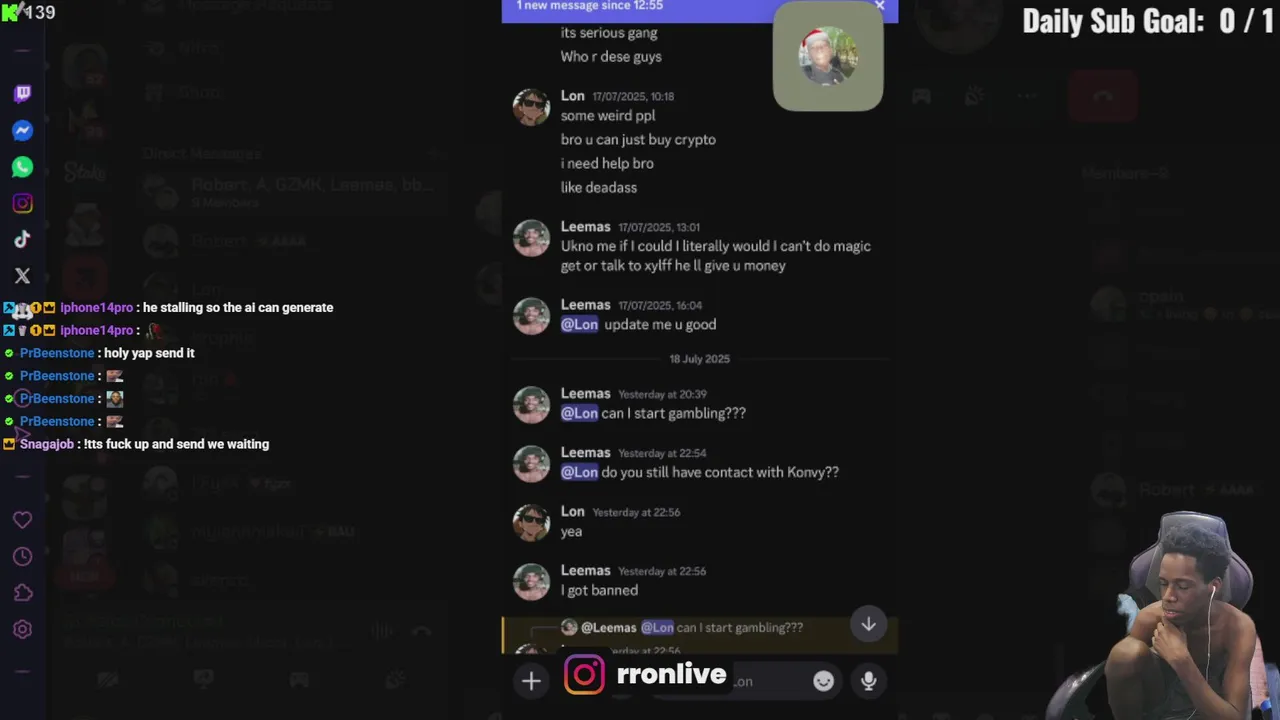Open the Twitch icon in the sidebar

[x=22, y=94]
